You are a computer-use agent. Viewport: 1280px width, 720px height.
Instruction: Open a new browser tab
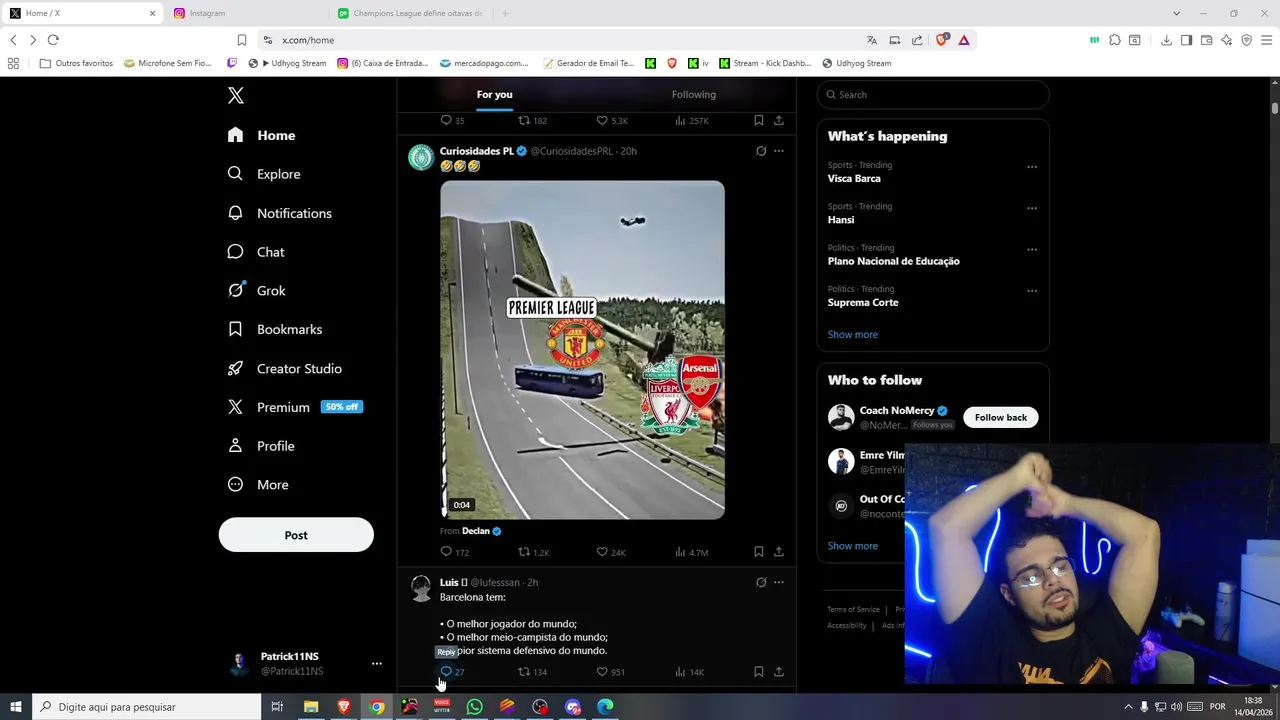coord(505,13)
